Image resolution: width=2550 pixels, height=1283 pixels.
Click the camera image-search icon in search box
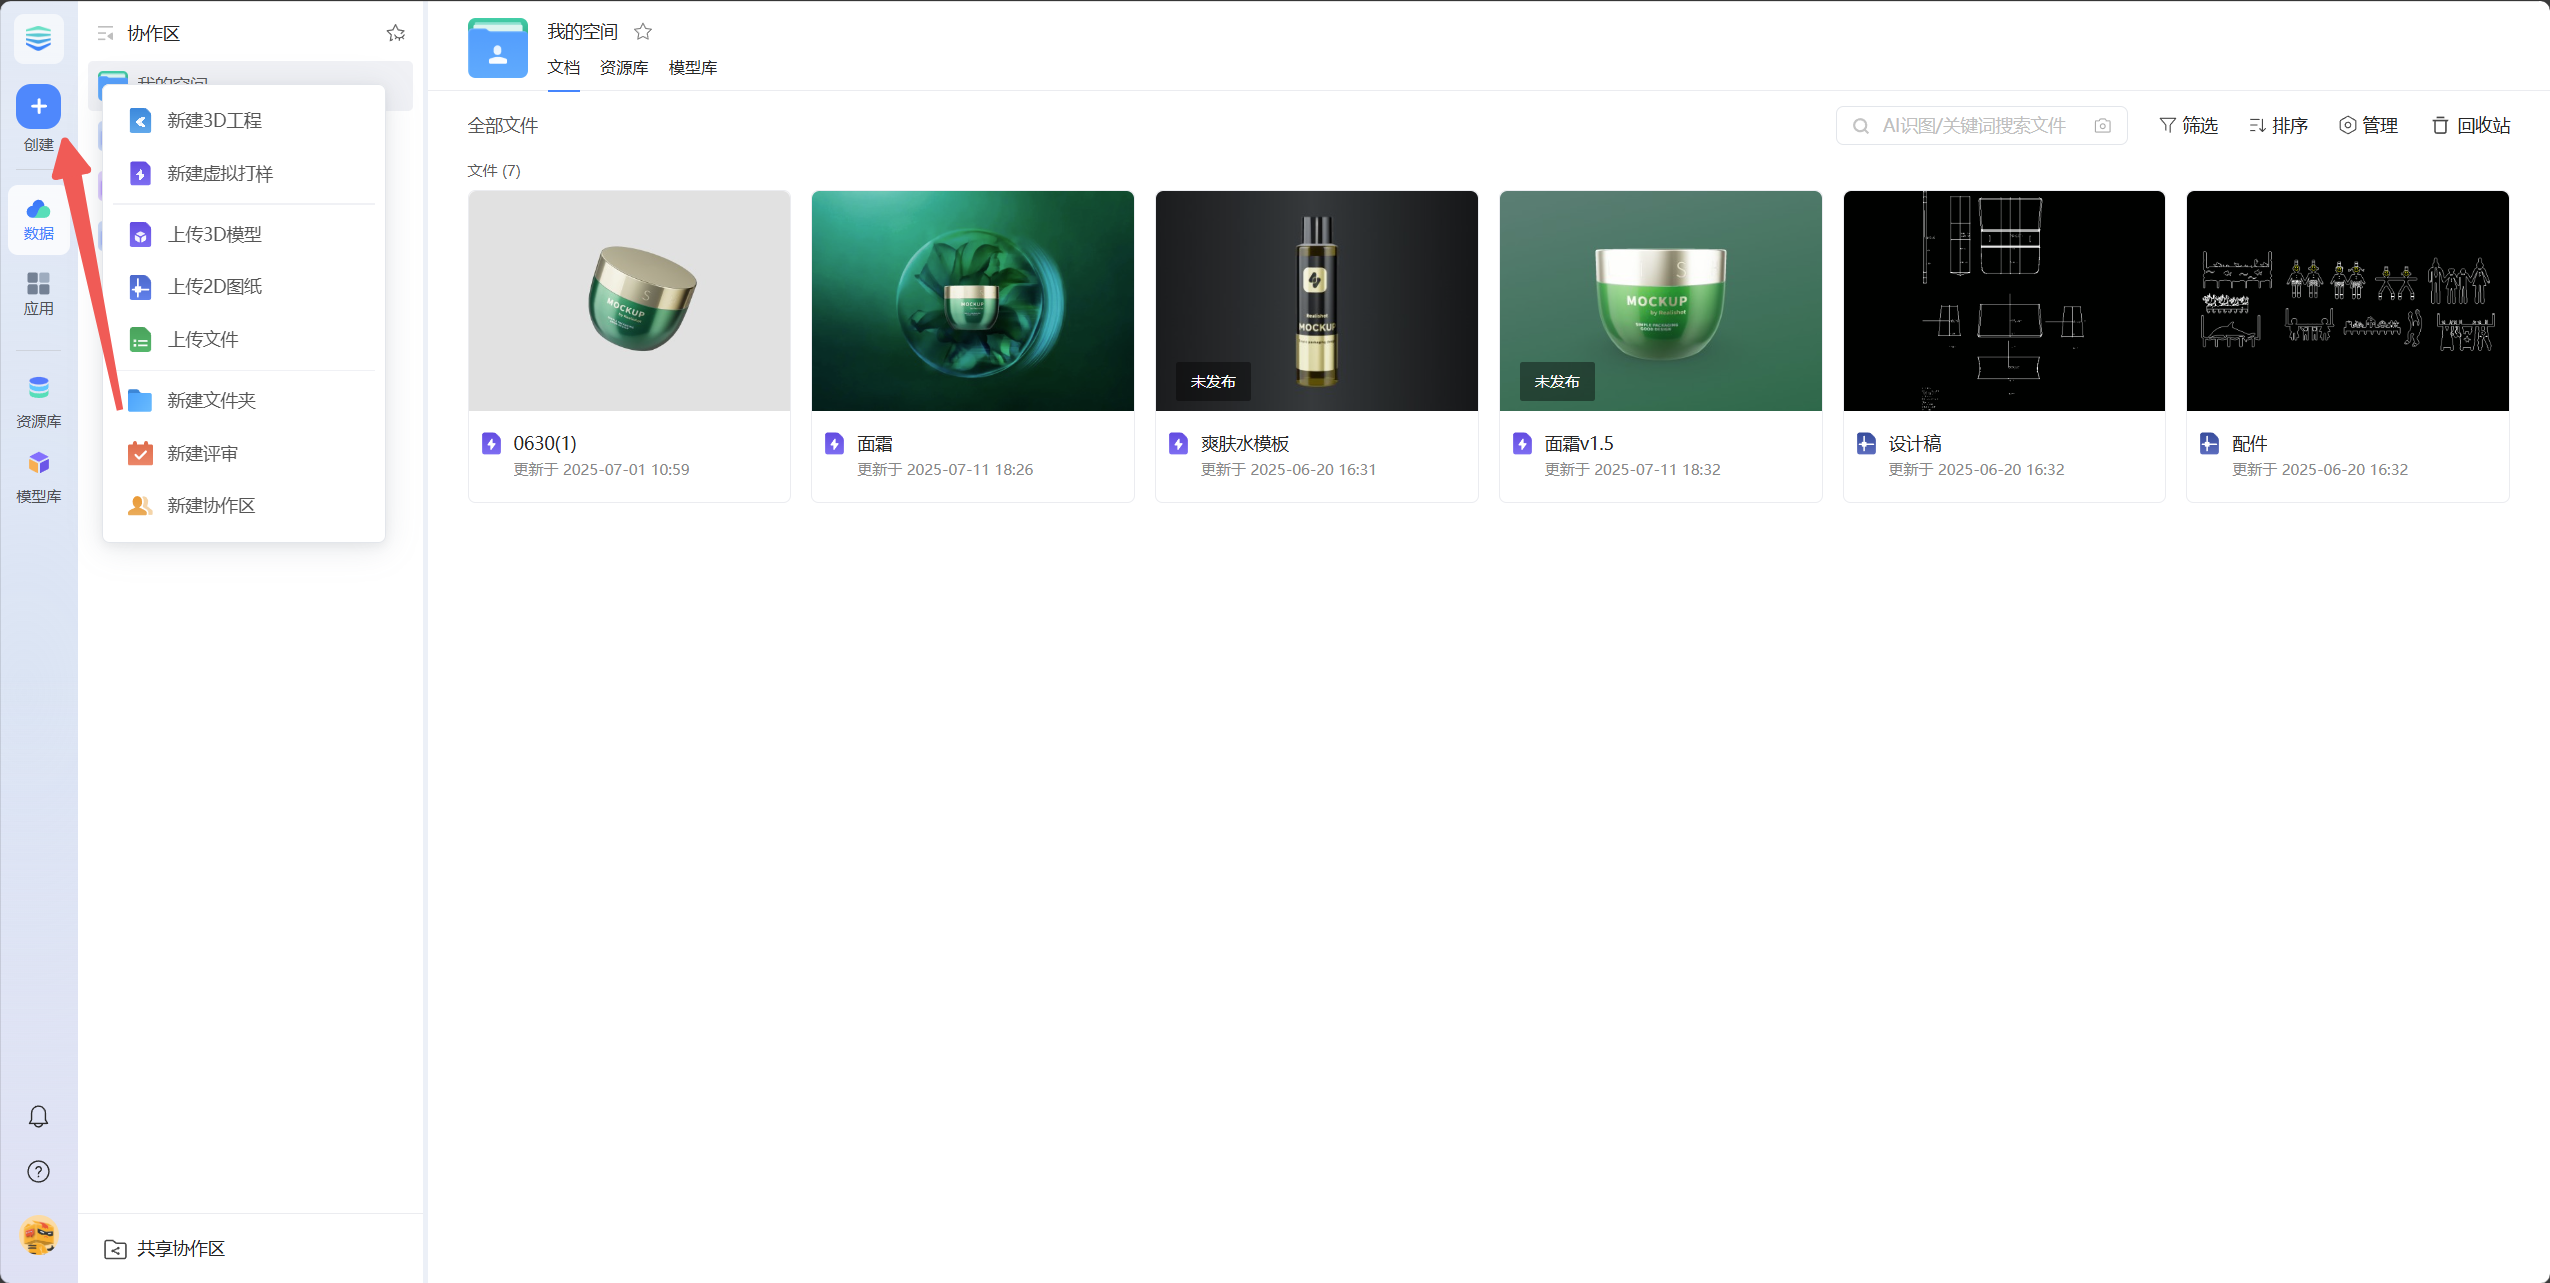pyautogui.click(x=2102, y=126)
